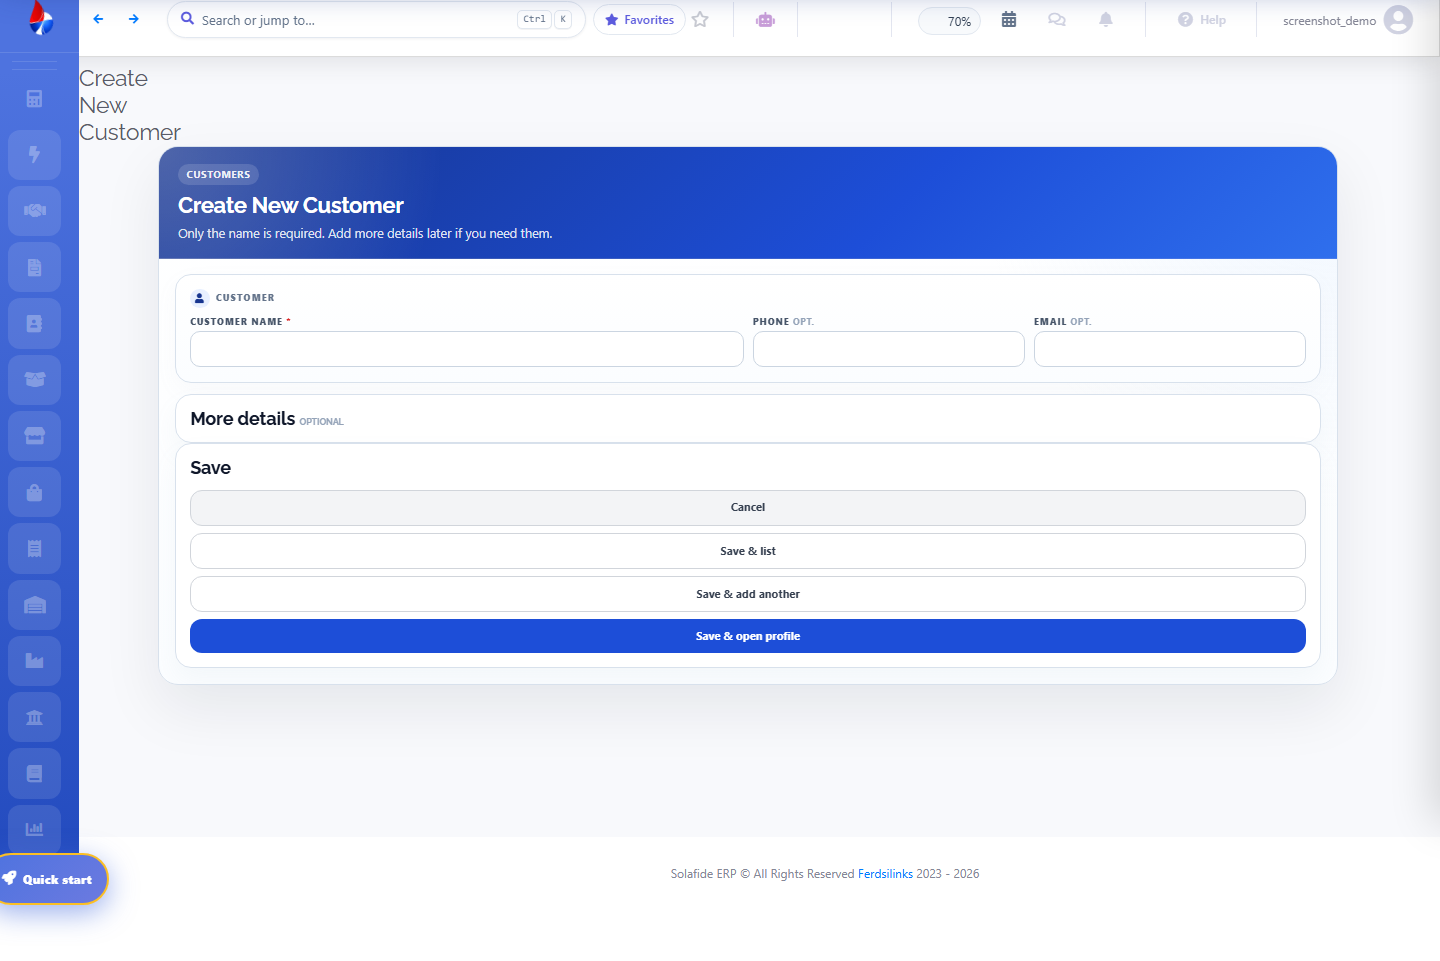Open the calculator sidebar icon
Image resolution: width=1440 pixels, height=961 pixels.
pos(35,99)
